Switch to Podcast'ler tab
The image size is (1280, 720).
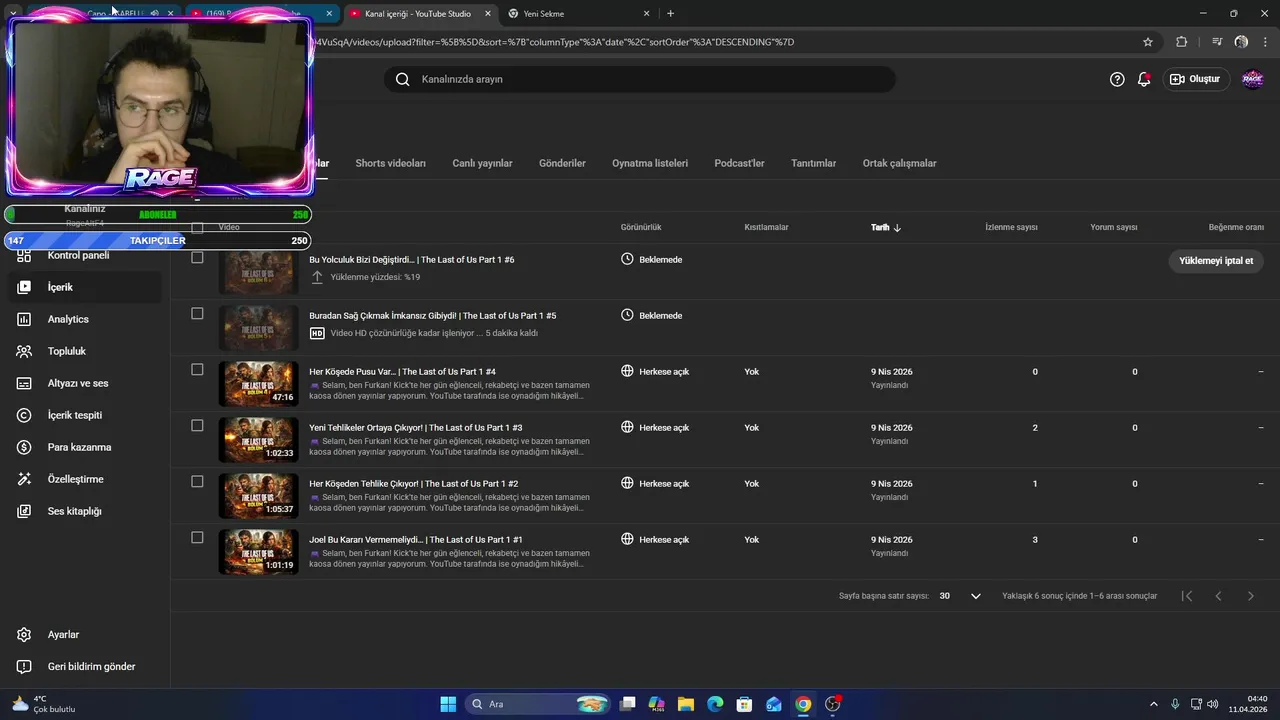point(739,163)
